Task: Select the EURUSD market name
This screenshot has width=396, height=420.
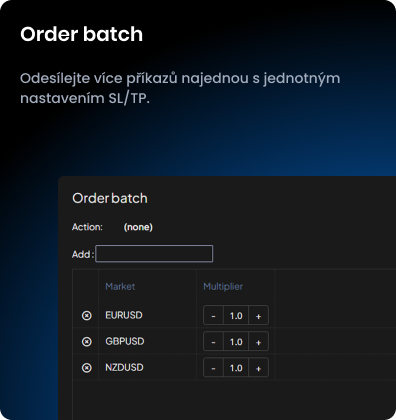Action: tap(124, 315)
